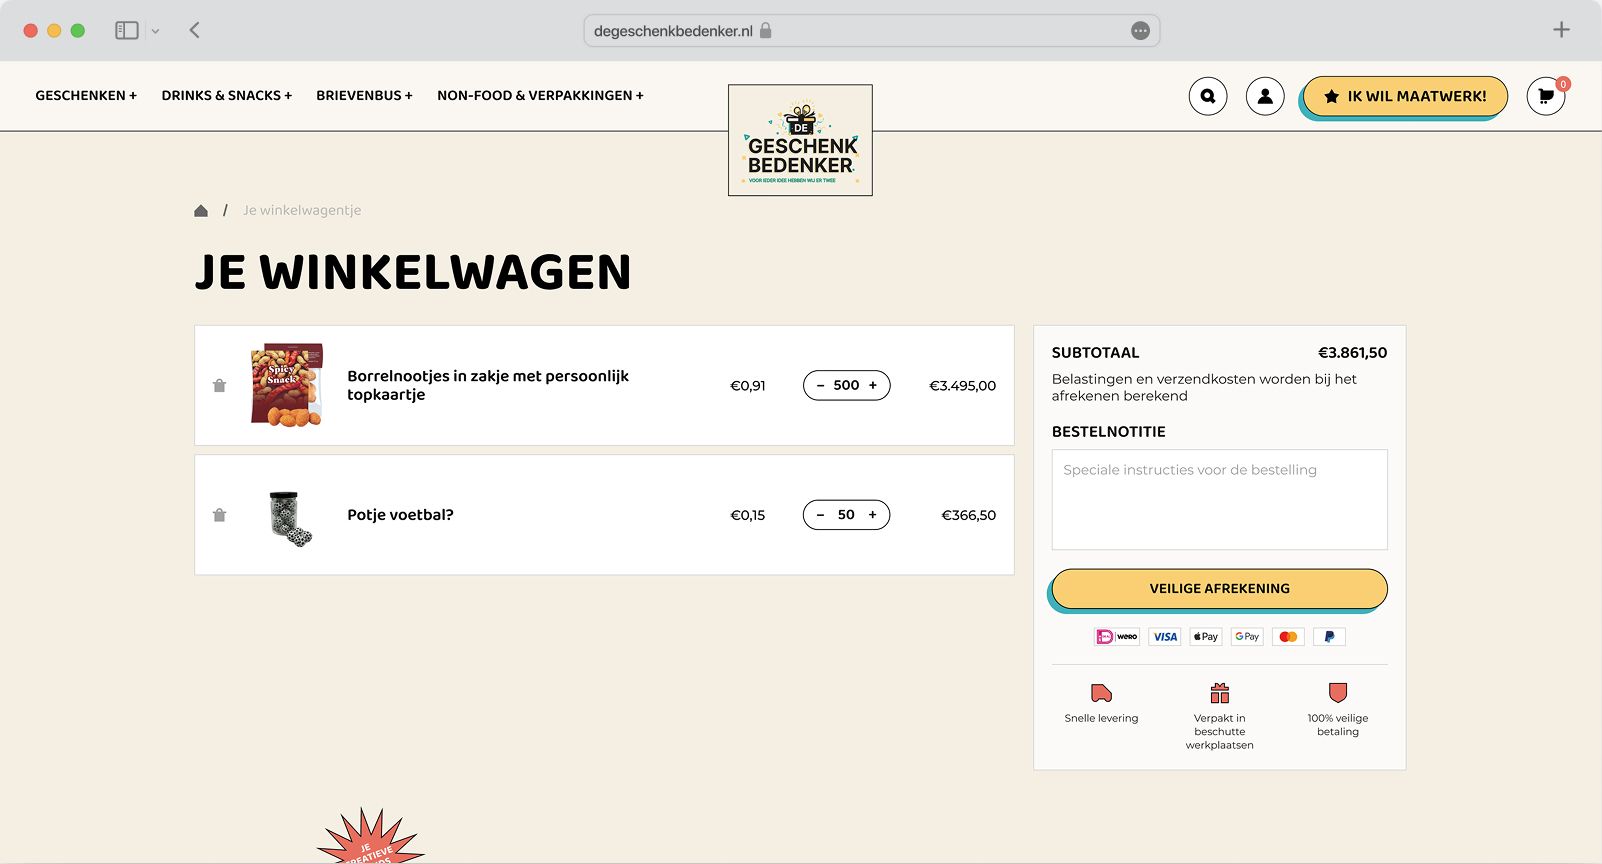The width and height of the screenshot is (1602, 864).
Task: Proceed with Veilige Afrekening button
Action: click(1220, 589)
